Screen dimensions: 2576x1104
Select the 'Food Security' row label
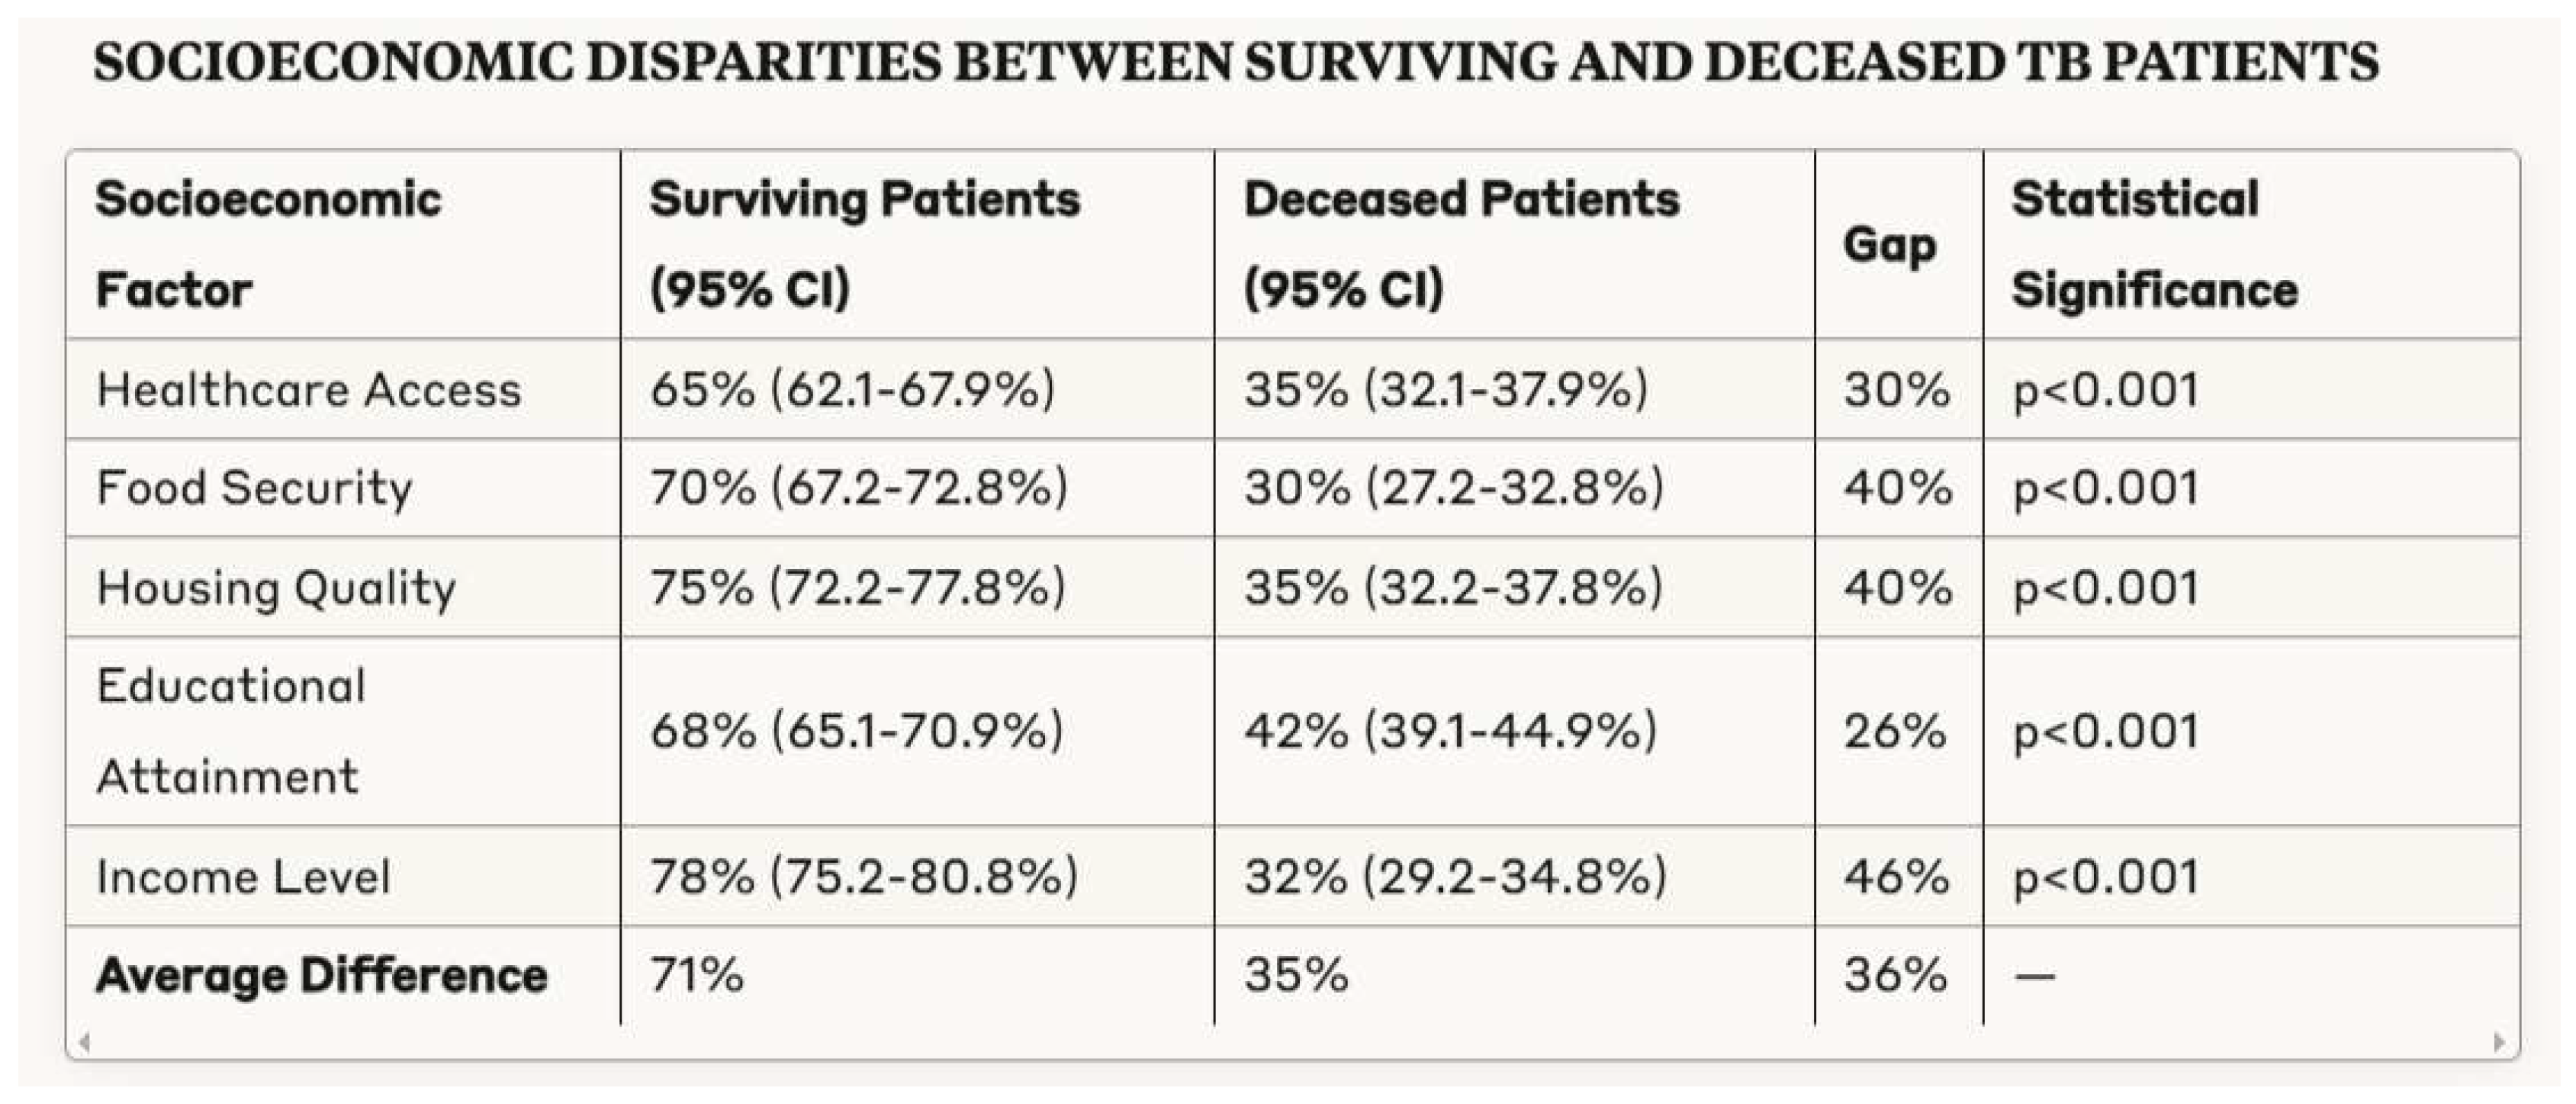click(x=254, y=488)
